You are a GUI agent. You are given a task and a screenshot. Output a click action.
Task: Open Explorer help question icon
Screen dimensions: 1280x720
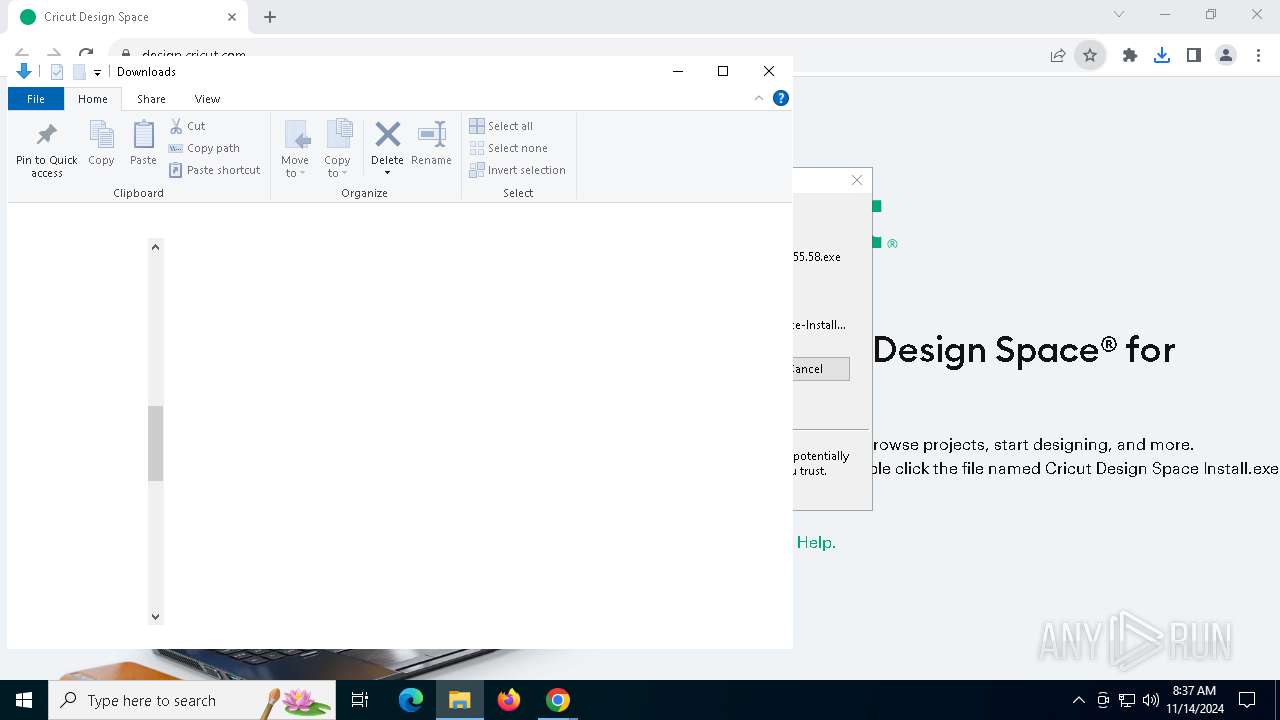pos(781,98)
